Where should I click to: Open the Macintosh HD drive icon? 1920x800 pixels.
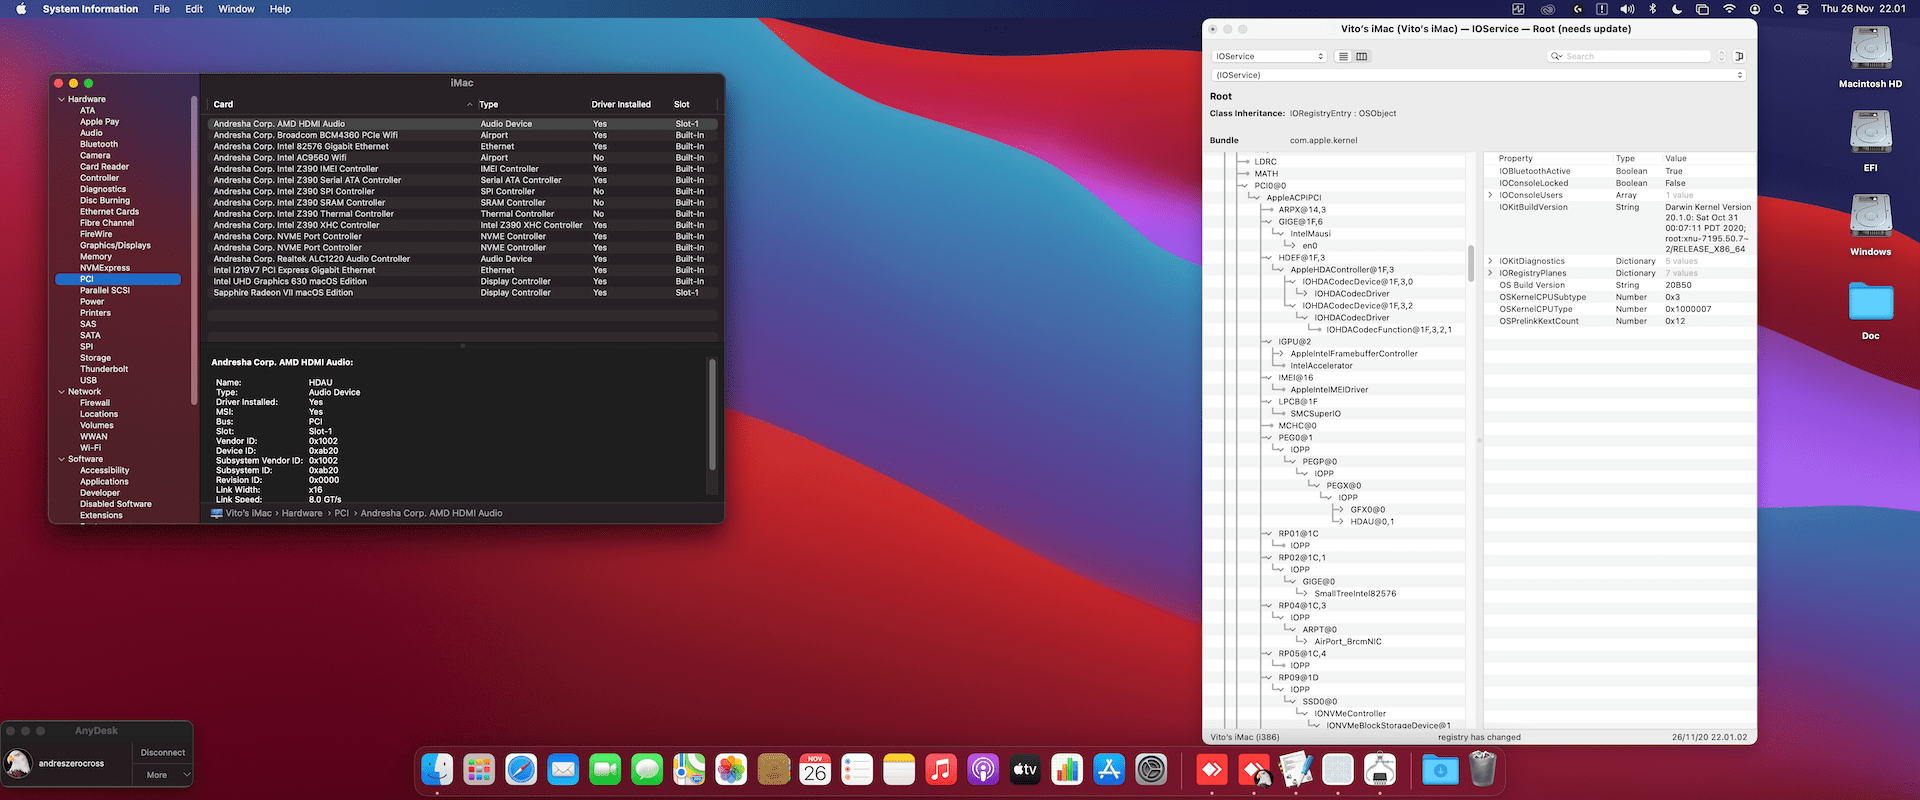pos(1870,48)
